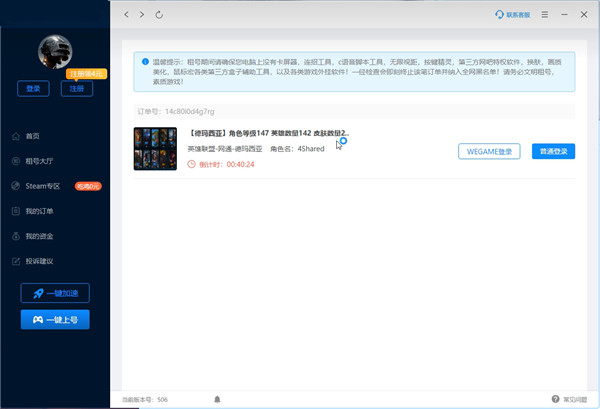Screen dimensions: 600x409
Task: Click the 【德玛西亚】角色等级147 order title
Action: click(x=268, y=133)
